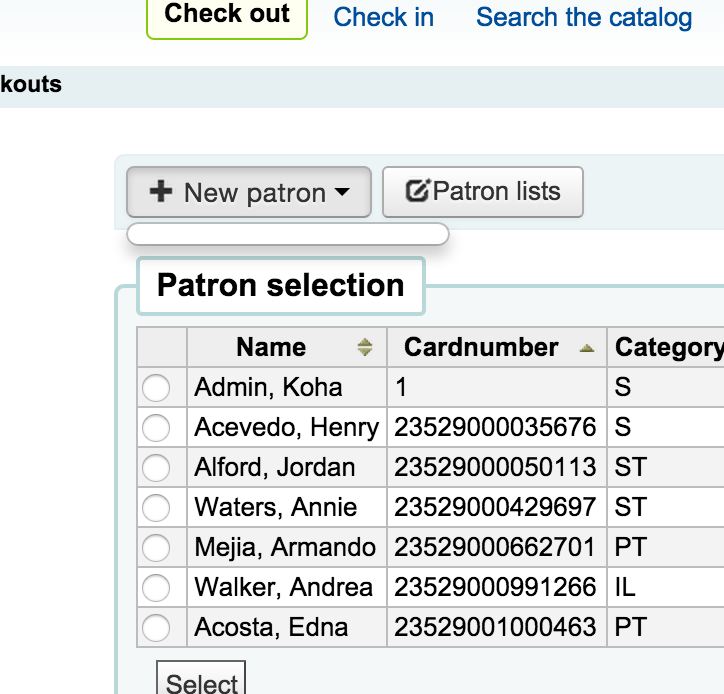
Task: Click the plus icon on New patron
Action: (x=160, y=192)
